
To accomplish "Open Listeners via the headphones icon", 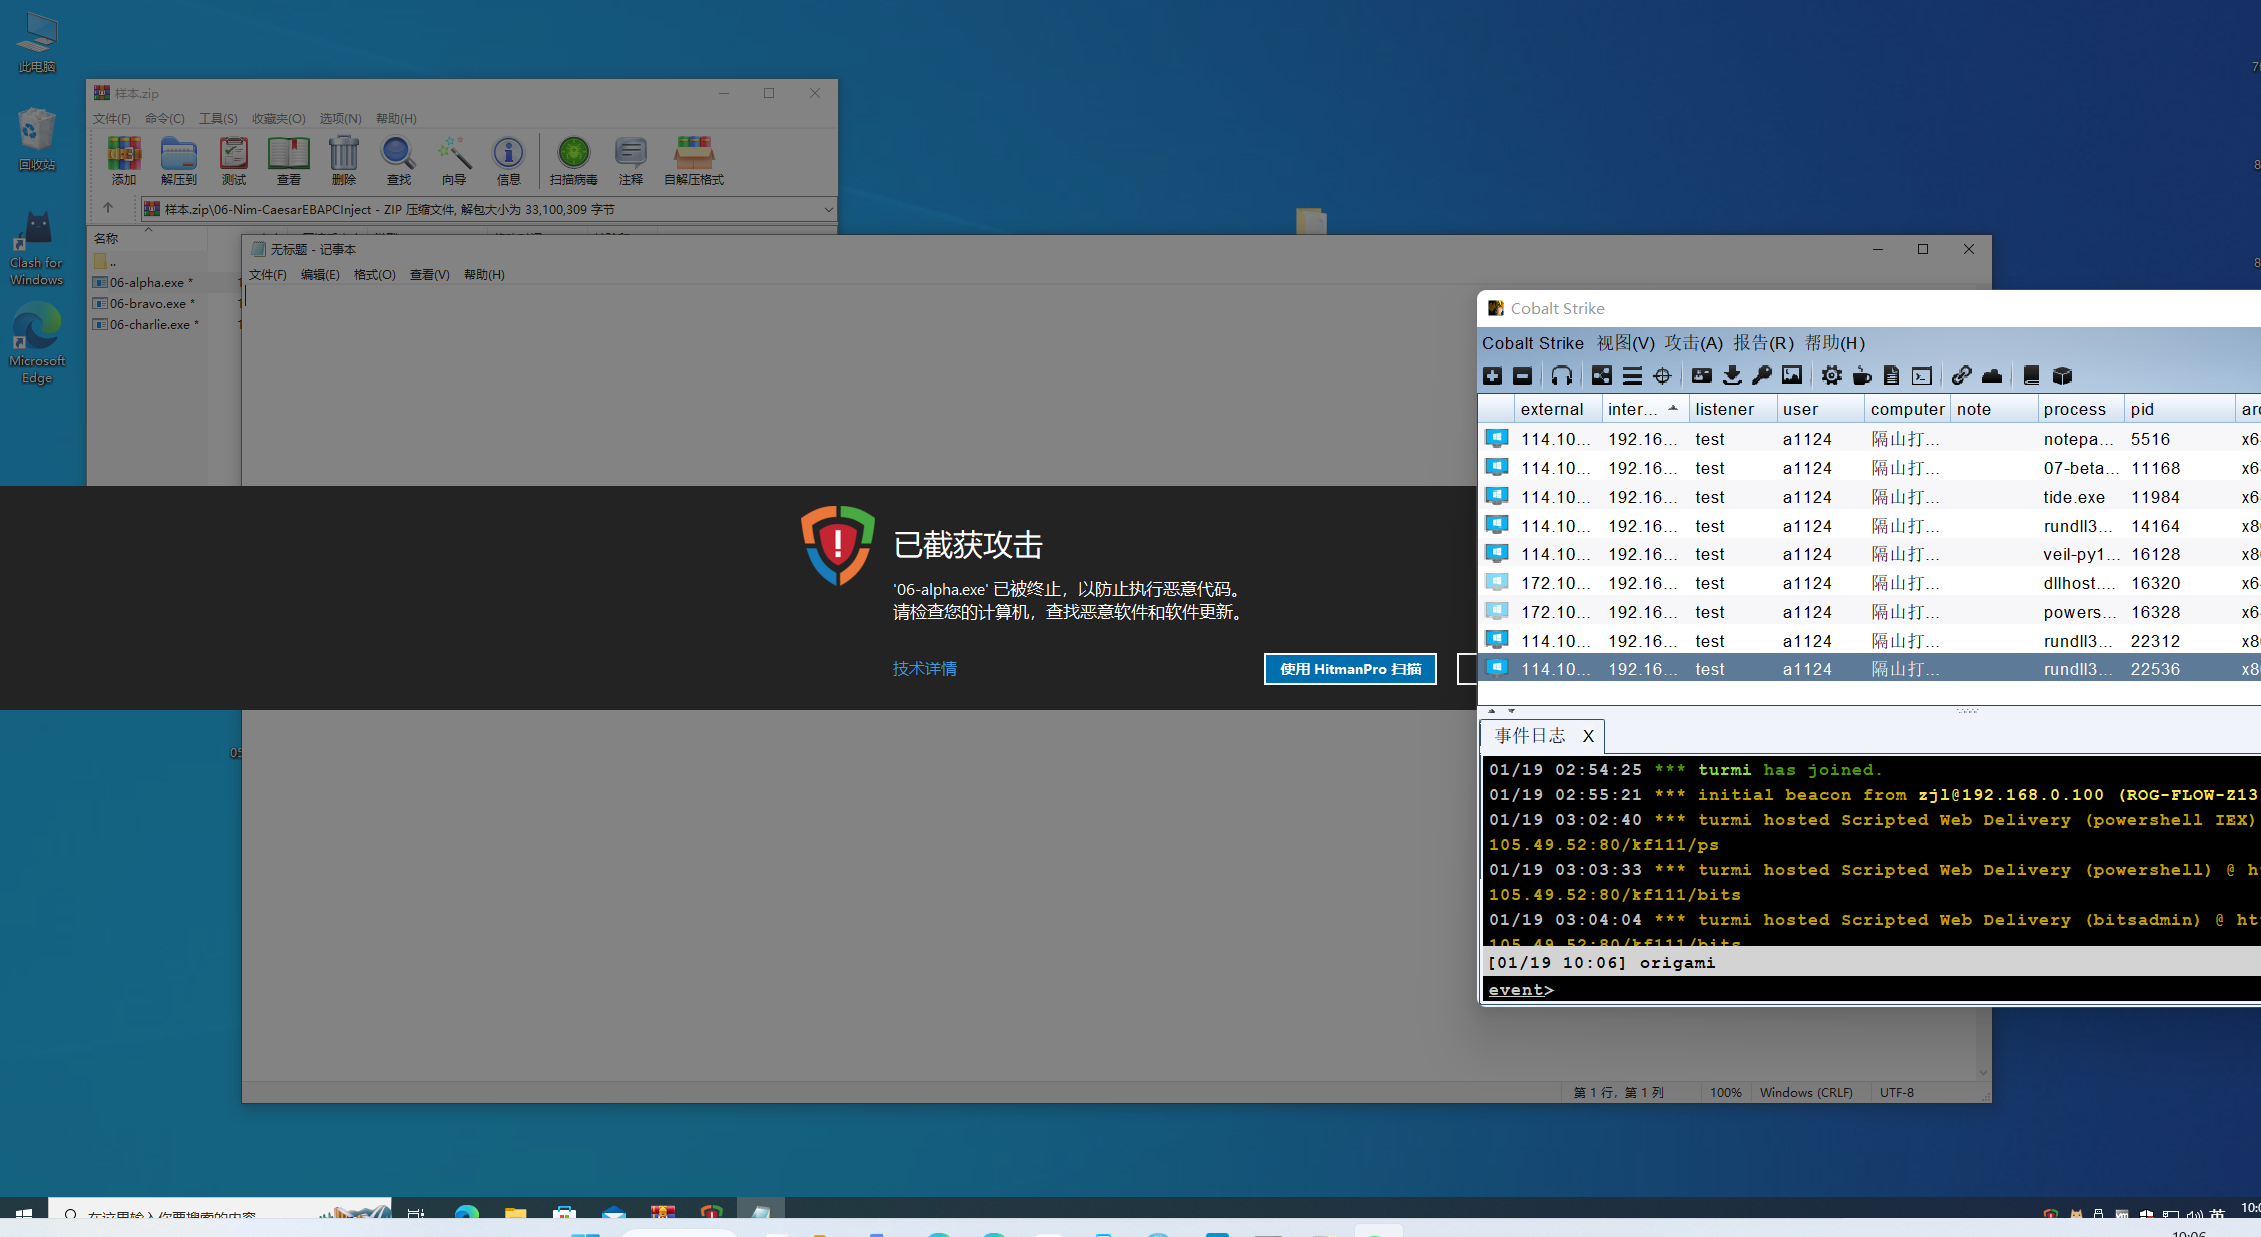I will click(1561, 376).
